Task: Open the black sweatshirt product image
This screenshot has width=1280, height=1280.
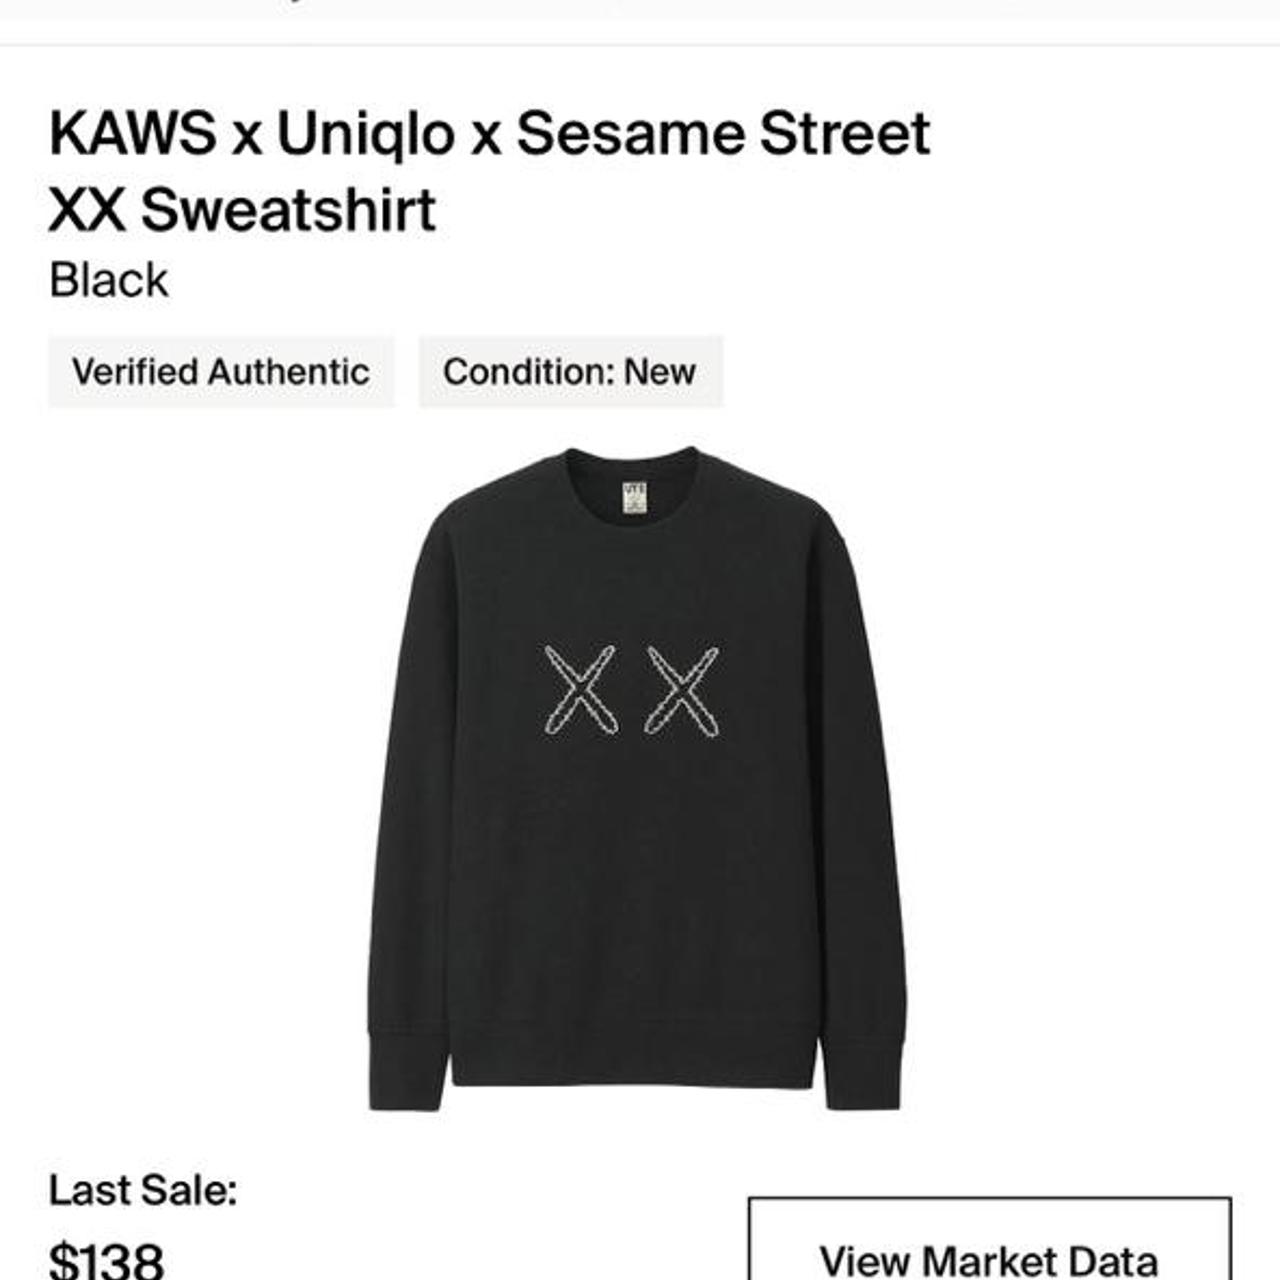Action: (637, 778)
